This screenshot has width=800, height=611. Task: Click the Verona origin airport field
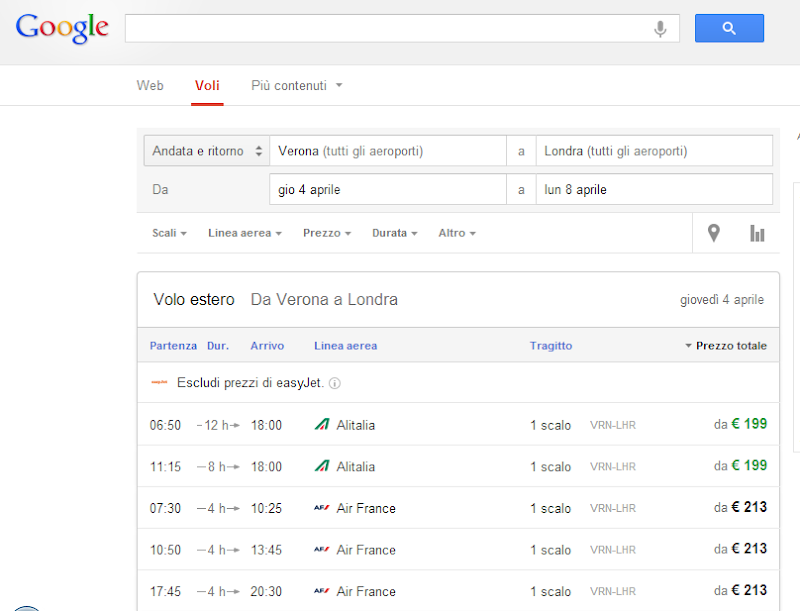click(388, 152)
